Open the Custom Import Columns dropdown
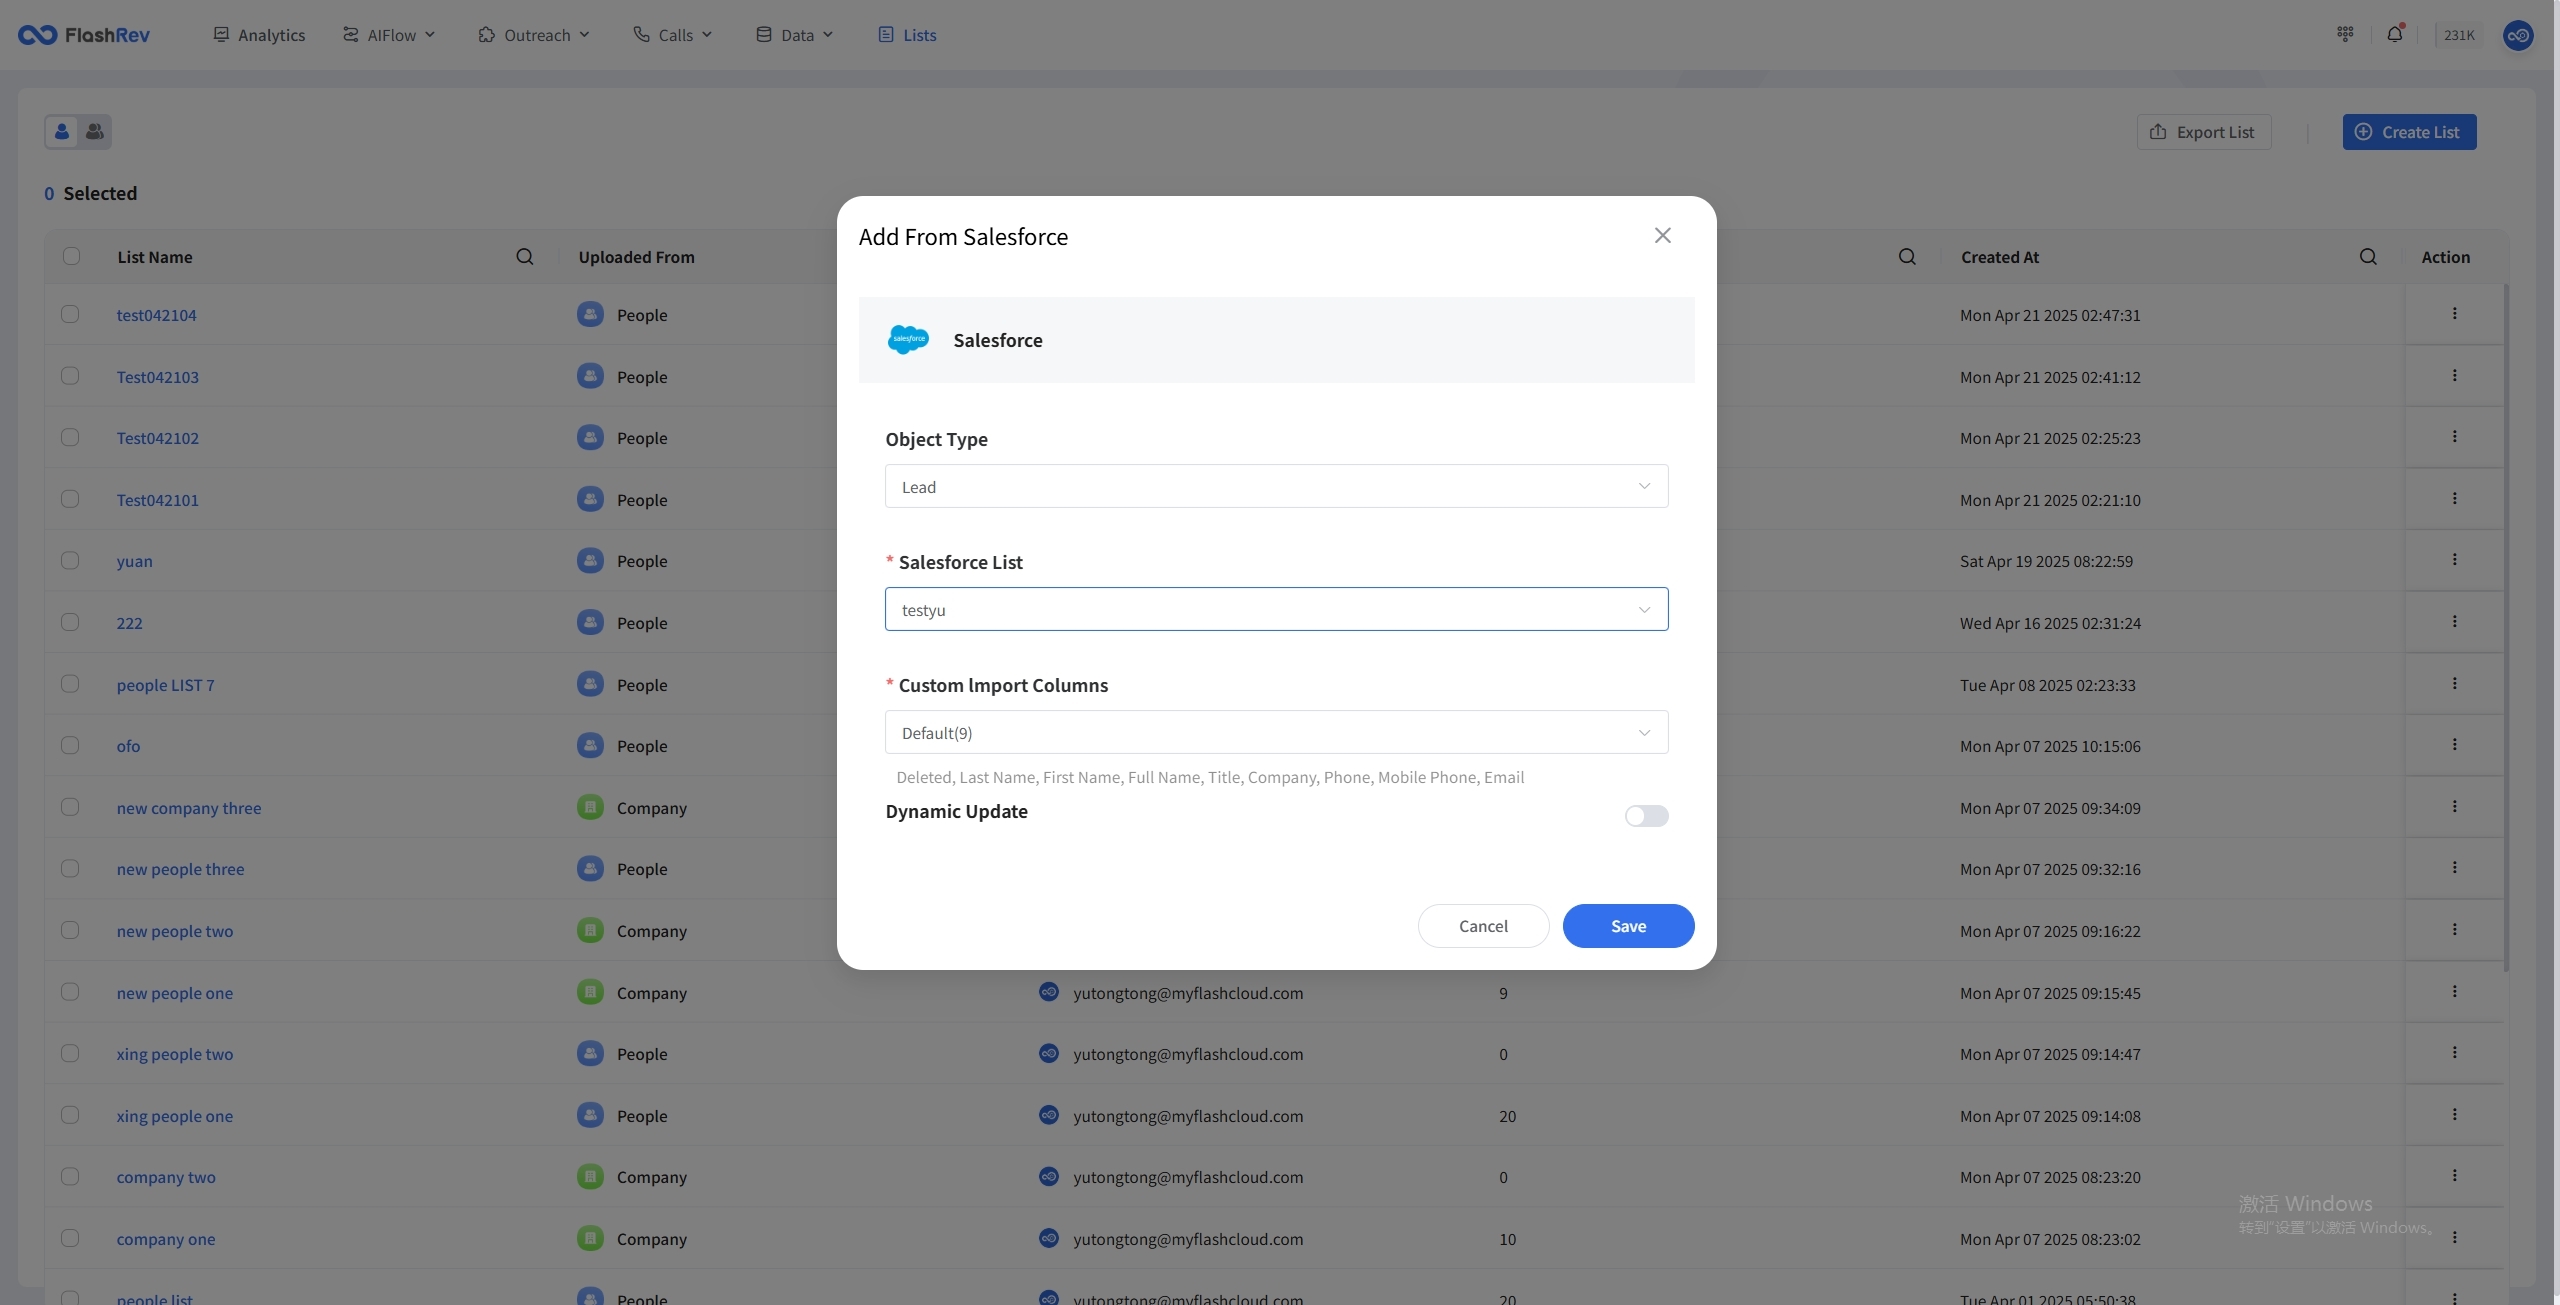Viewport: 2560px width, 1305px height. pos(1276,733)
